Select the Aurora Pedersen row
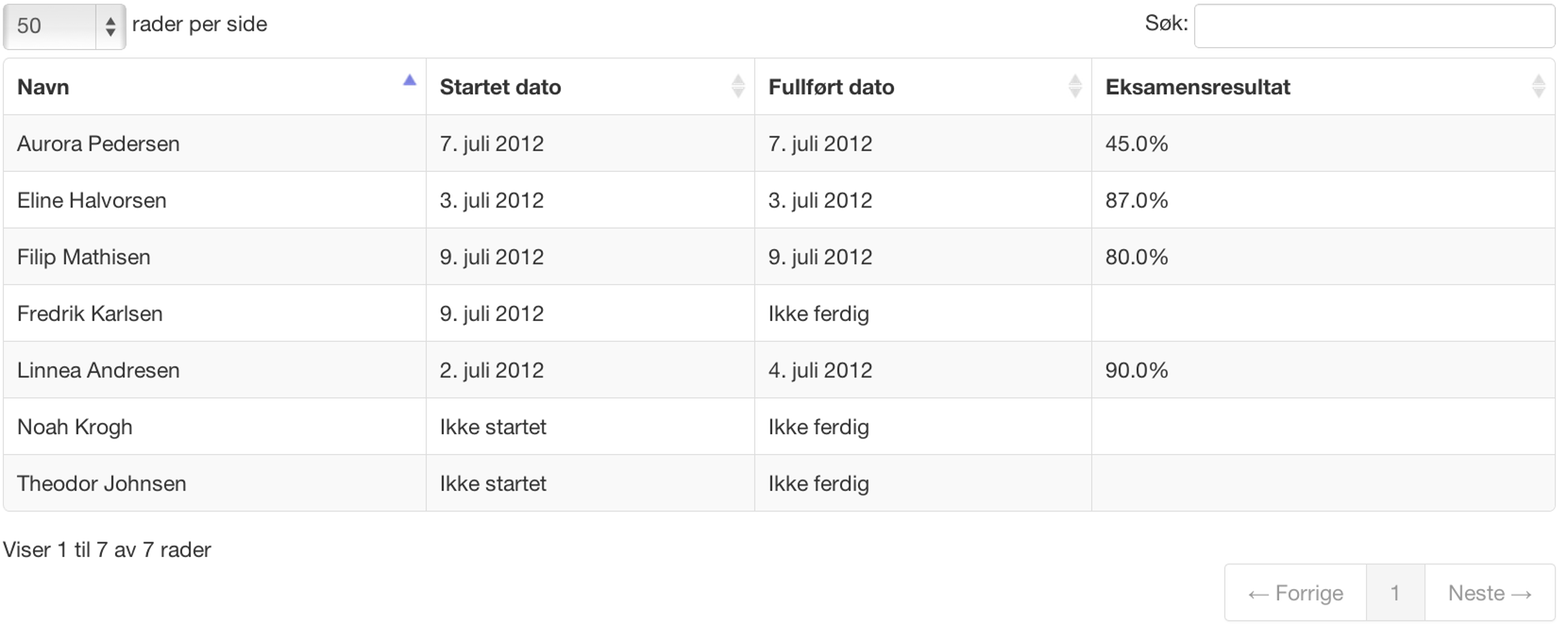The height and width of the screenshot is (624, 1560). (779, 144)
